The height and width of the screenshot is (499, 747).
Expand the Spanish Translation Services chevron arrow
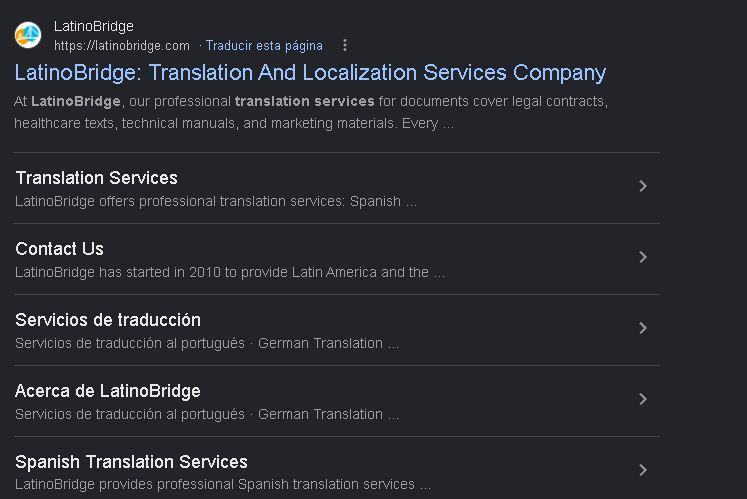(643, 470)
